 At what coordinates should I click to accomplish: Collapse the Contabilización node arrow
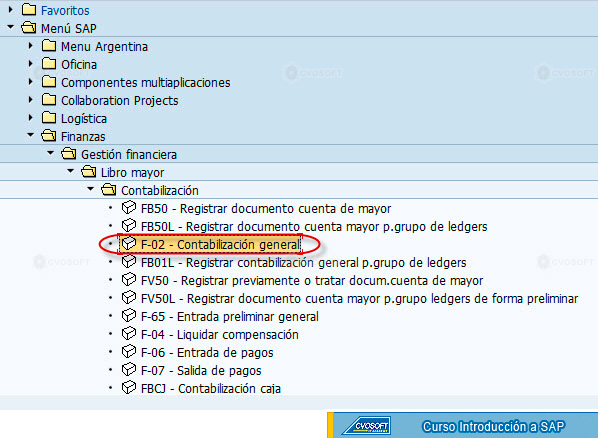click(x=90, y=189)
